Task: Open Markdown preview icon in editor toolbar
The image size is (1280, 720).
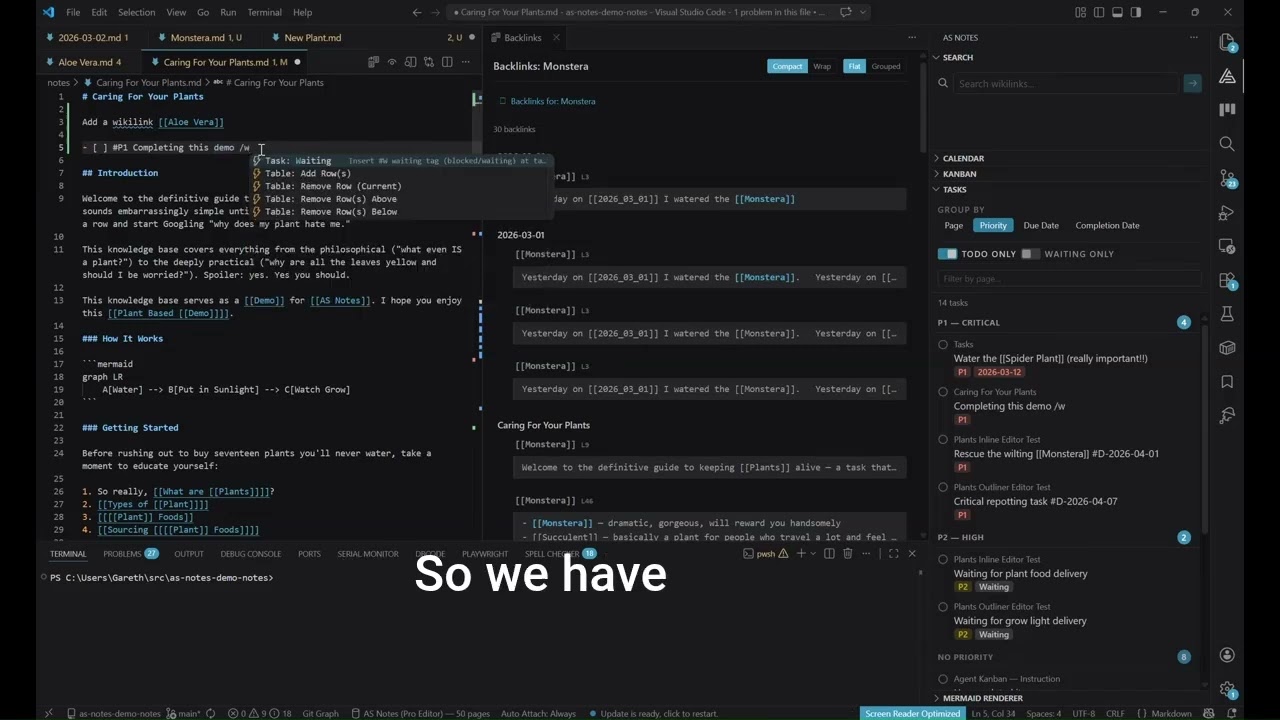Action: pyautogui.click(x=411, y=62)
